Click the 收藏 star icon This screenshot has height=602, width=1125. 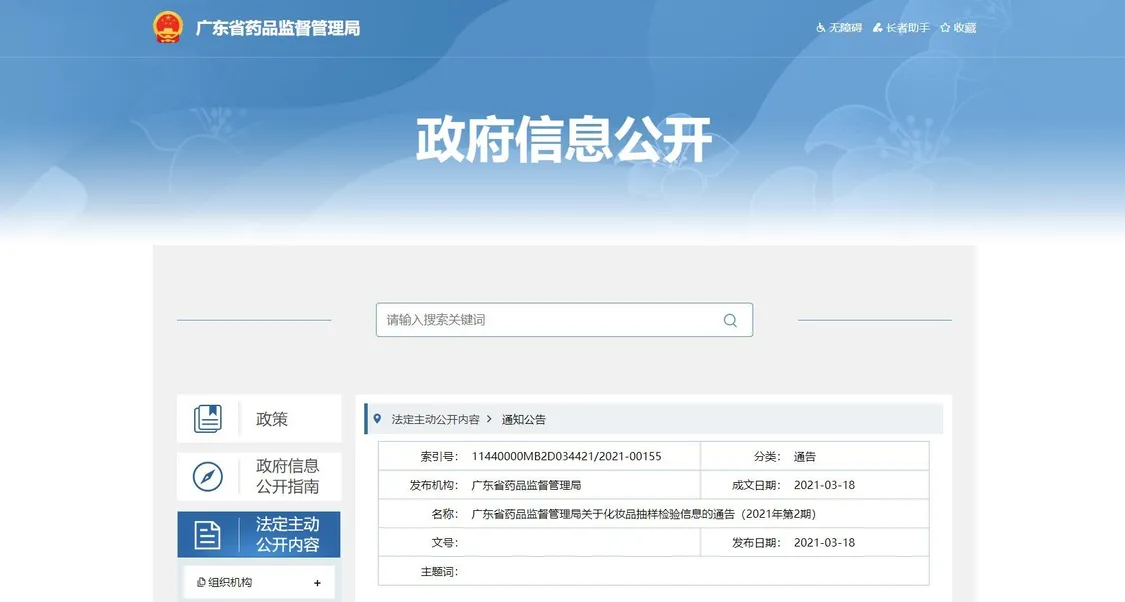point(945,28)
